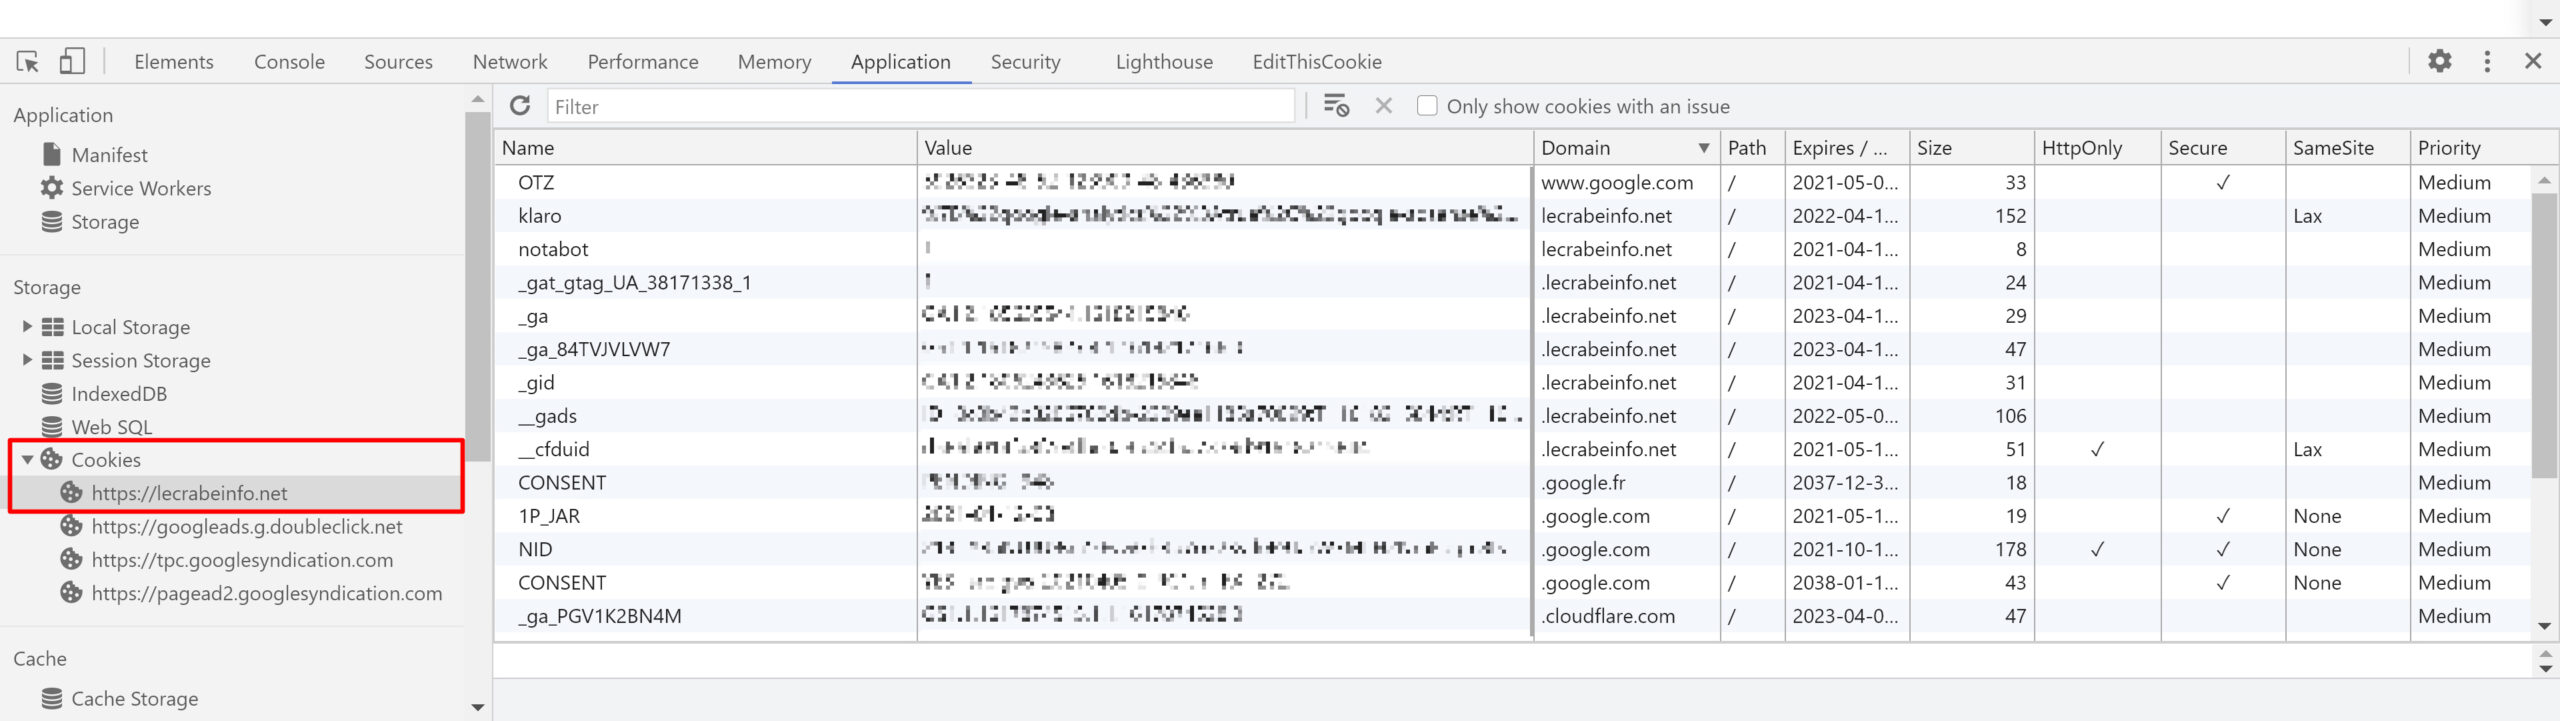Select the __cfduid cookie row

tap(1512, 449)
